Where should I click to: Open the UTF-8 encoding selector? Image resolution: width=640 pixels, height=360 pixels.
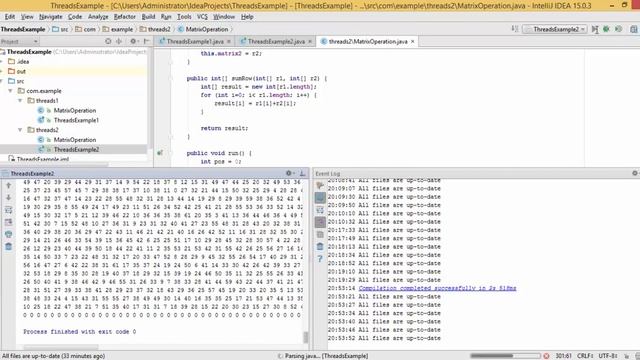pyautogui.click(x=608, y=356)
